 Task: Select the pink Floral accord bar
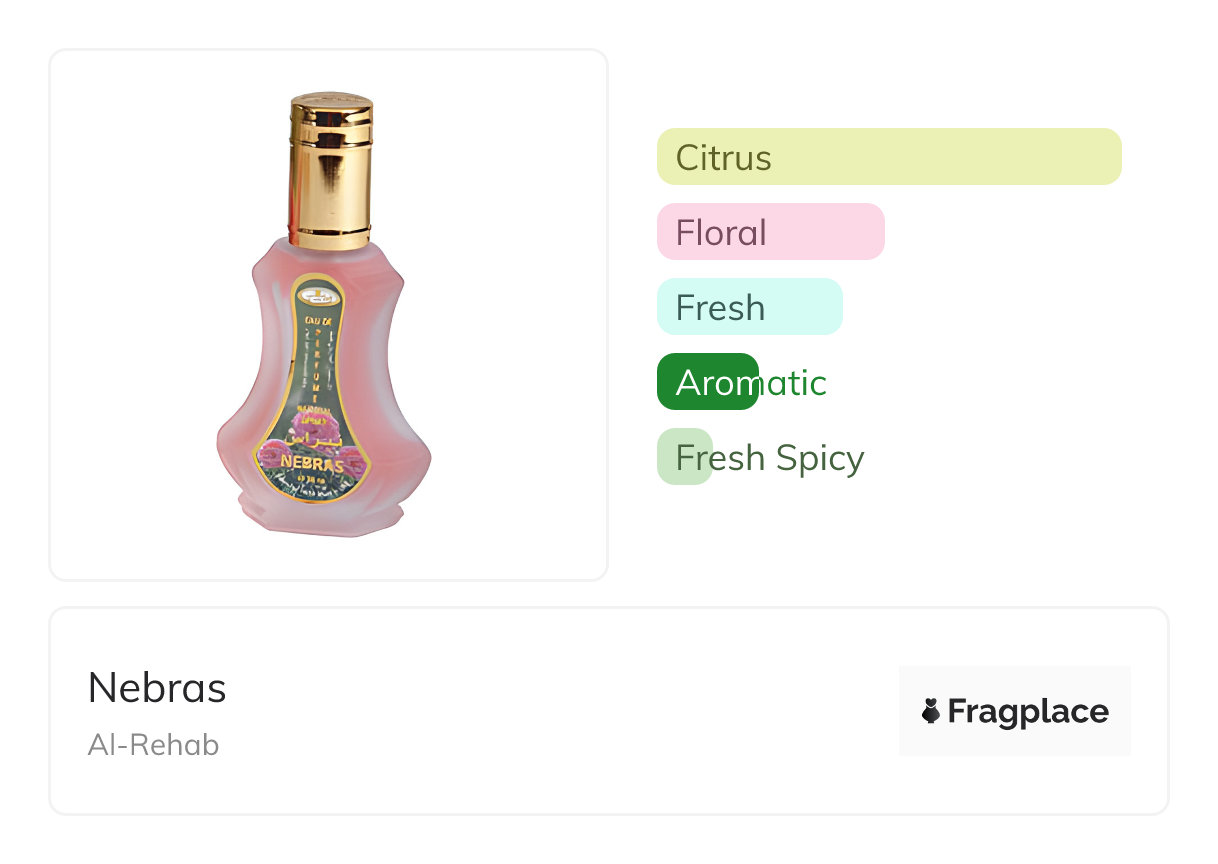(770, 232)
